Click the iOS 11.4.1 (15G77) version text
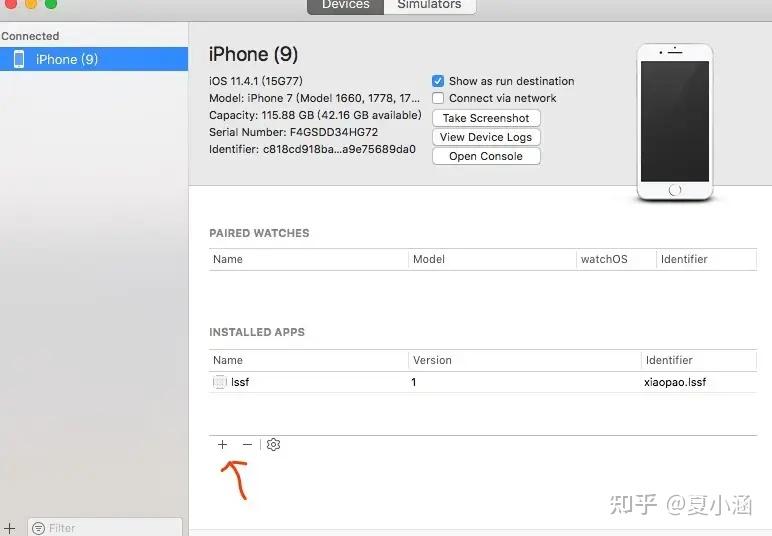 pyautogui.click(x=256, y=81)
